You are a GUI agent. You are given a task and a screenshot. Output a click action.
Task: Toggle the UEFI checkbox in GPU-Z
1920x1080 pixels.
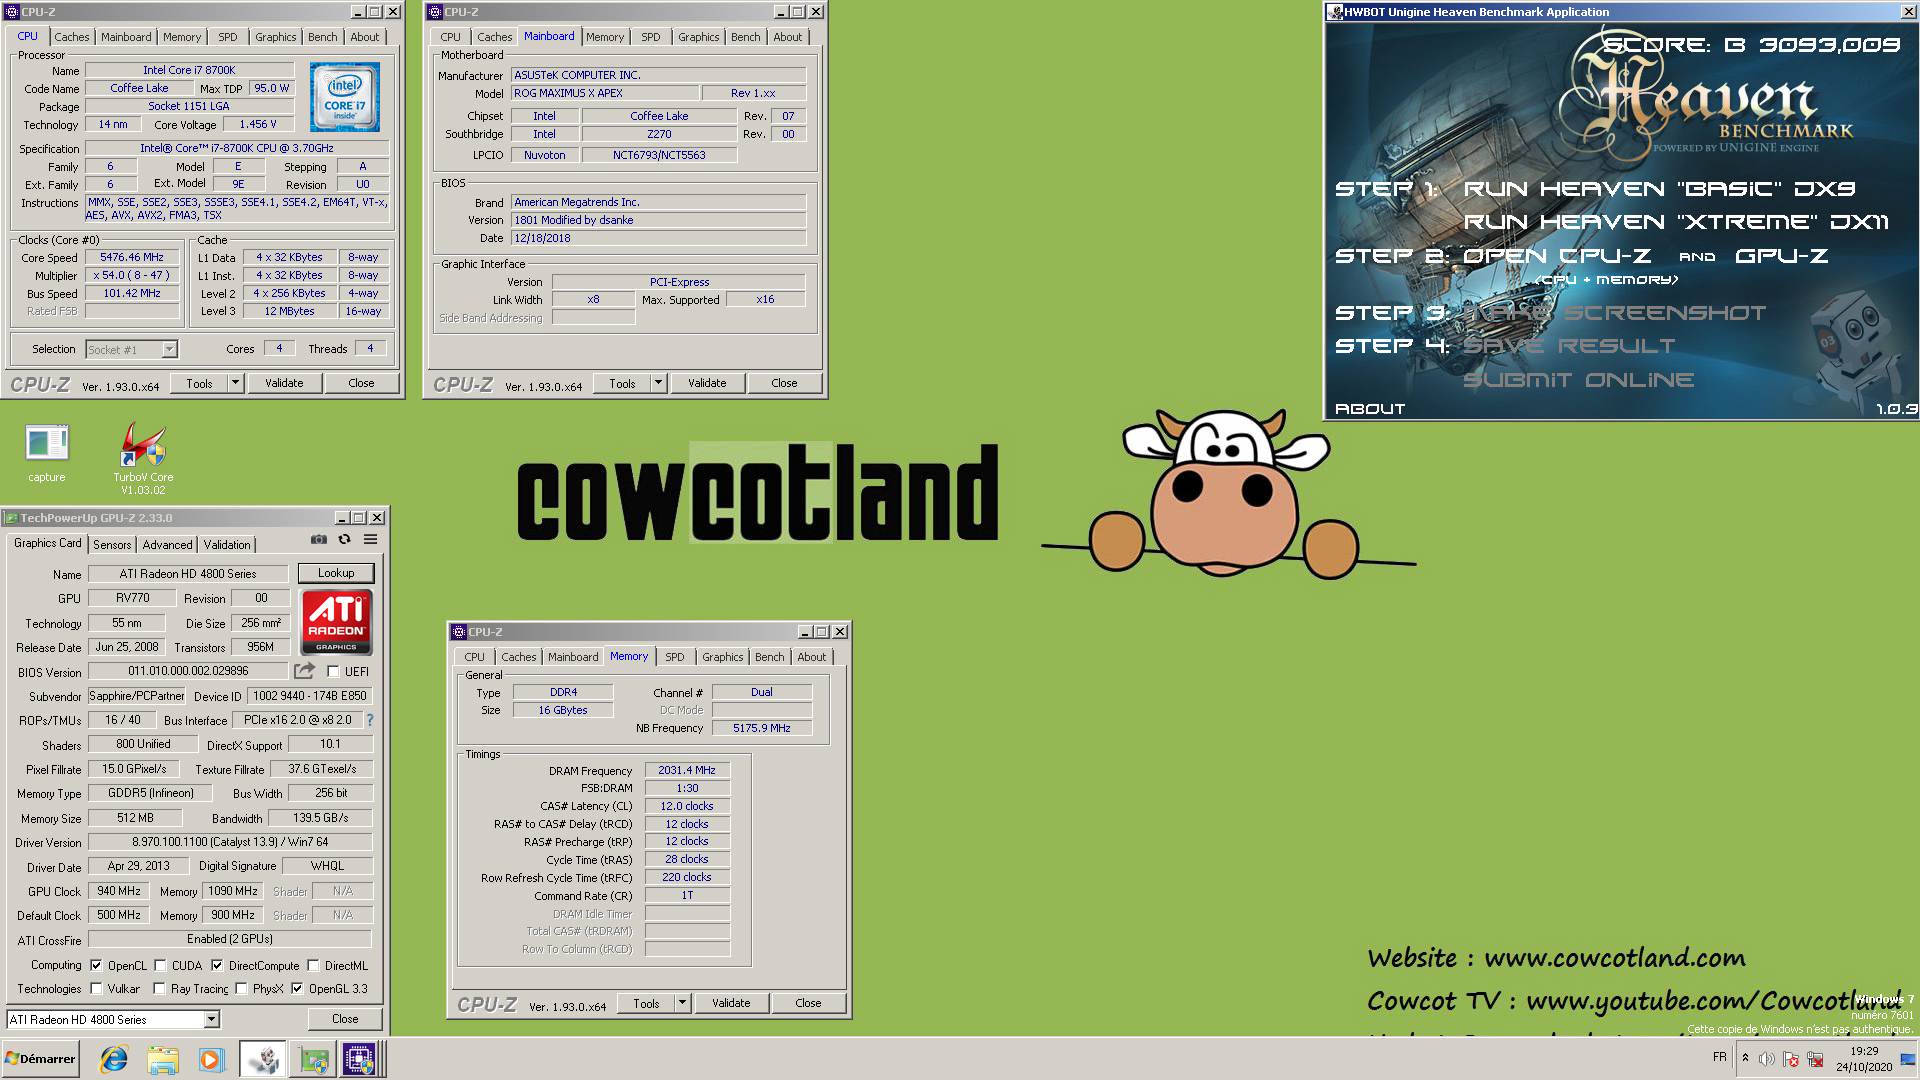(x=333, y=672)
